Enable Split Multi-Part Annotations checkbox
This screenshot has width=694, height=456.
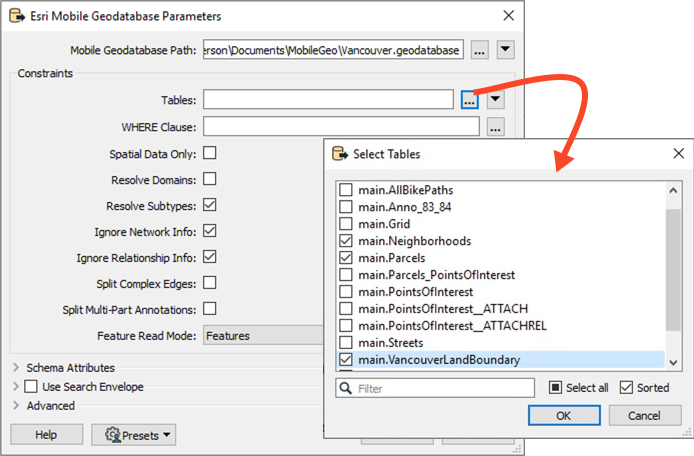(x=210, y=309)
